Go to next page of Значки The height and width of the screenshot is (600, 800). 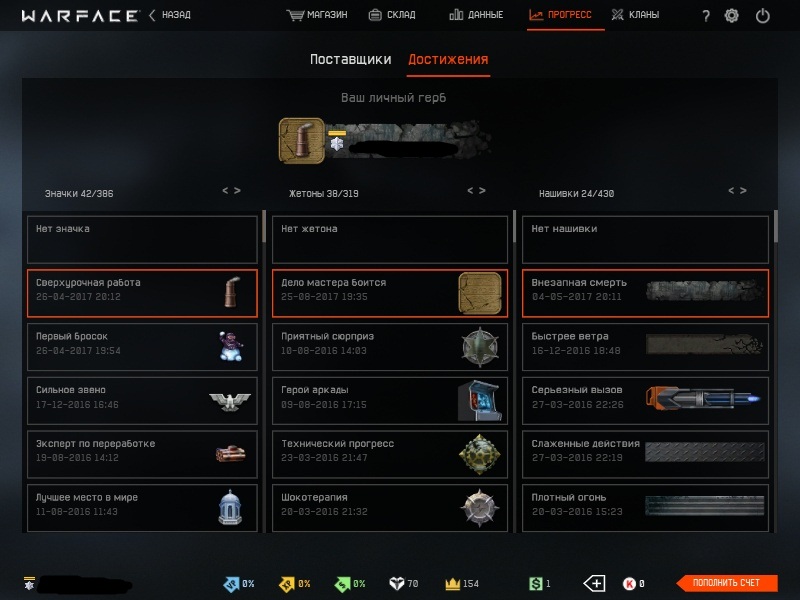pyautogui.click(x=237, y=191)
